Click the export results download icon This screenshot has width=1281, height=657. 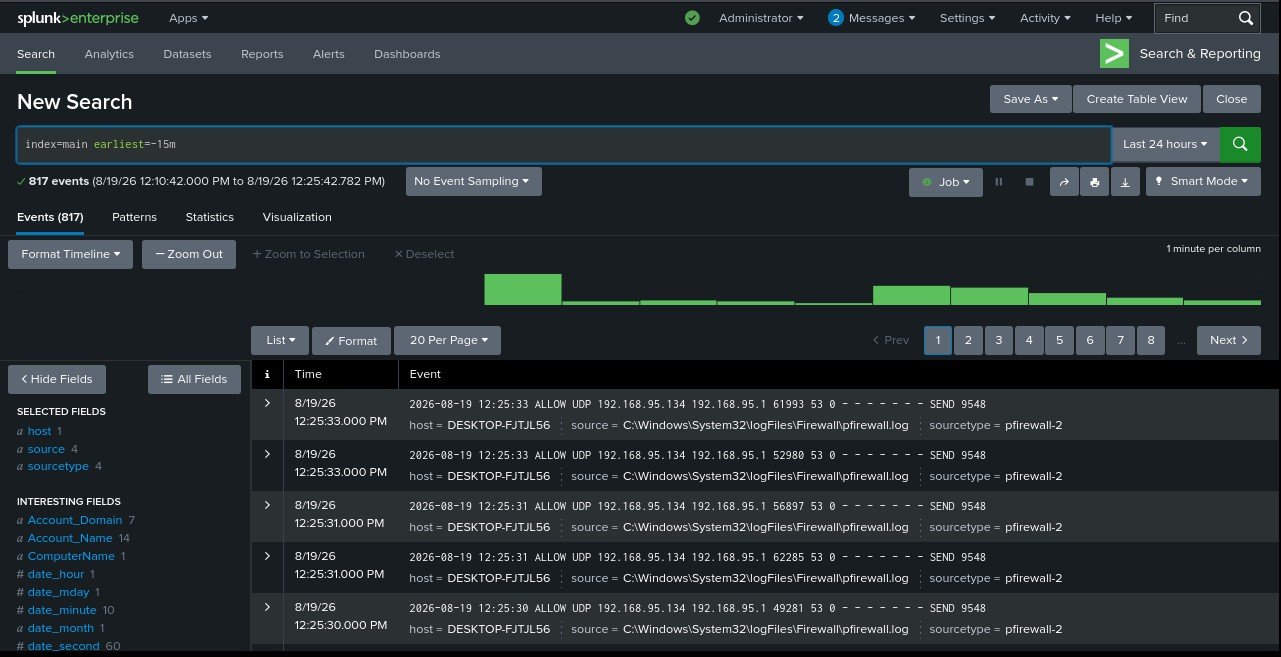1125,182
